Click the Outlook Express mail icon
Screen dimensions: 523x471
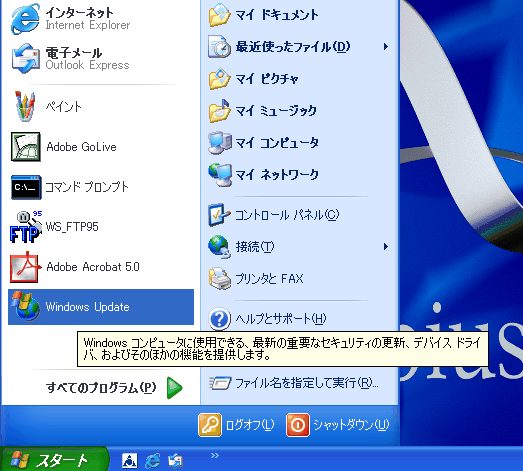coord(26,59)
